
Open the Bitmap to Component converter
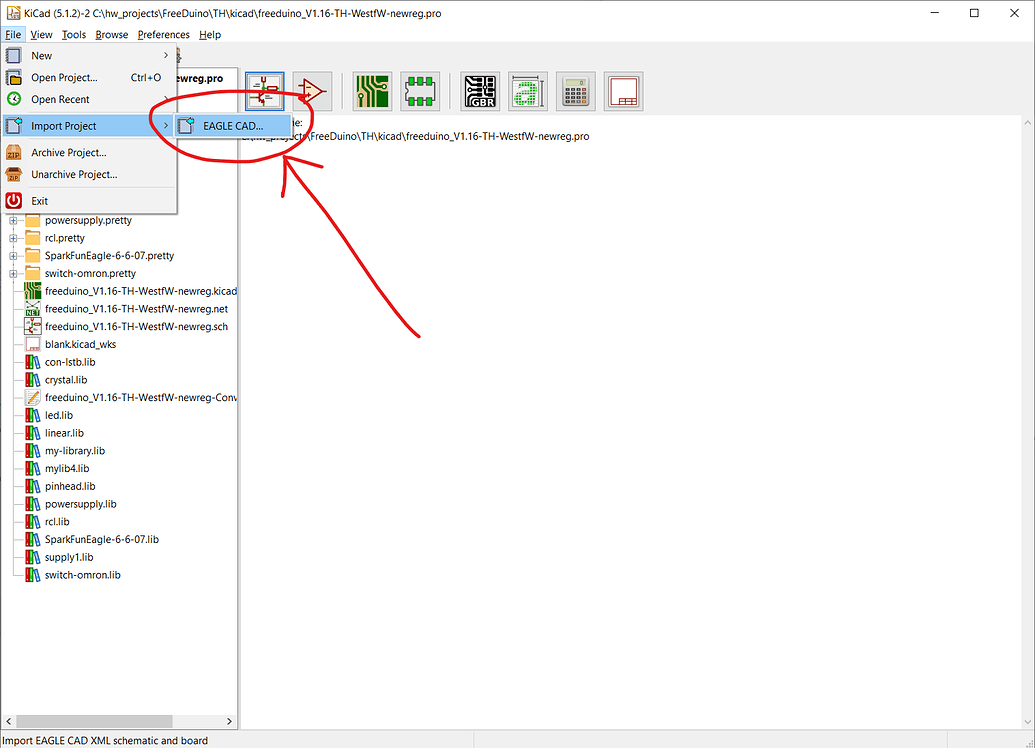click(x=527, y=91)
